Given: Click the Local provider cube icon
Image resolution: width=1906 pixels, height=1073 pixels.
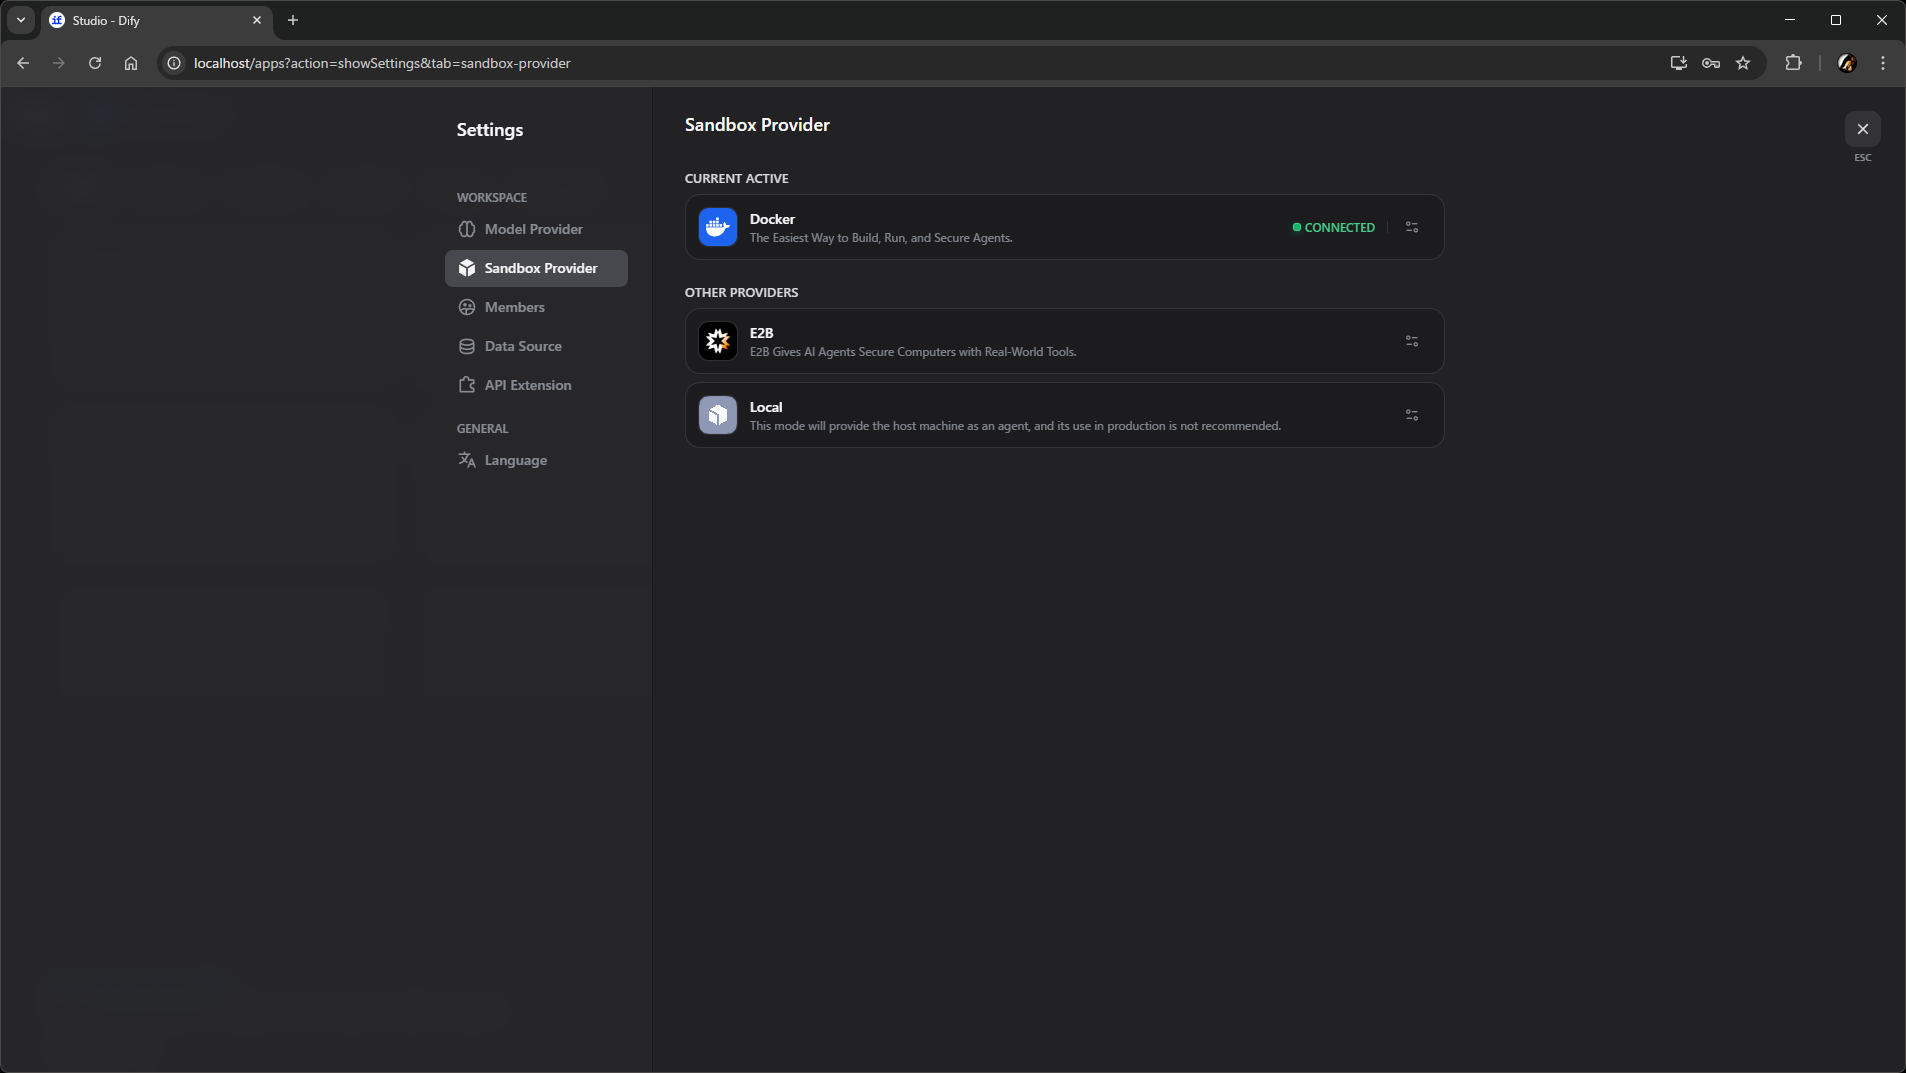Looking at the screenshot, I should tap(717, 415).
